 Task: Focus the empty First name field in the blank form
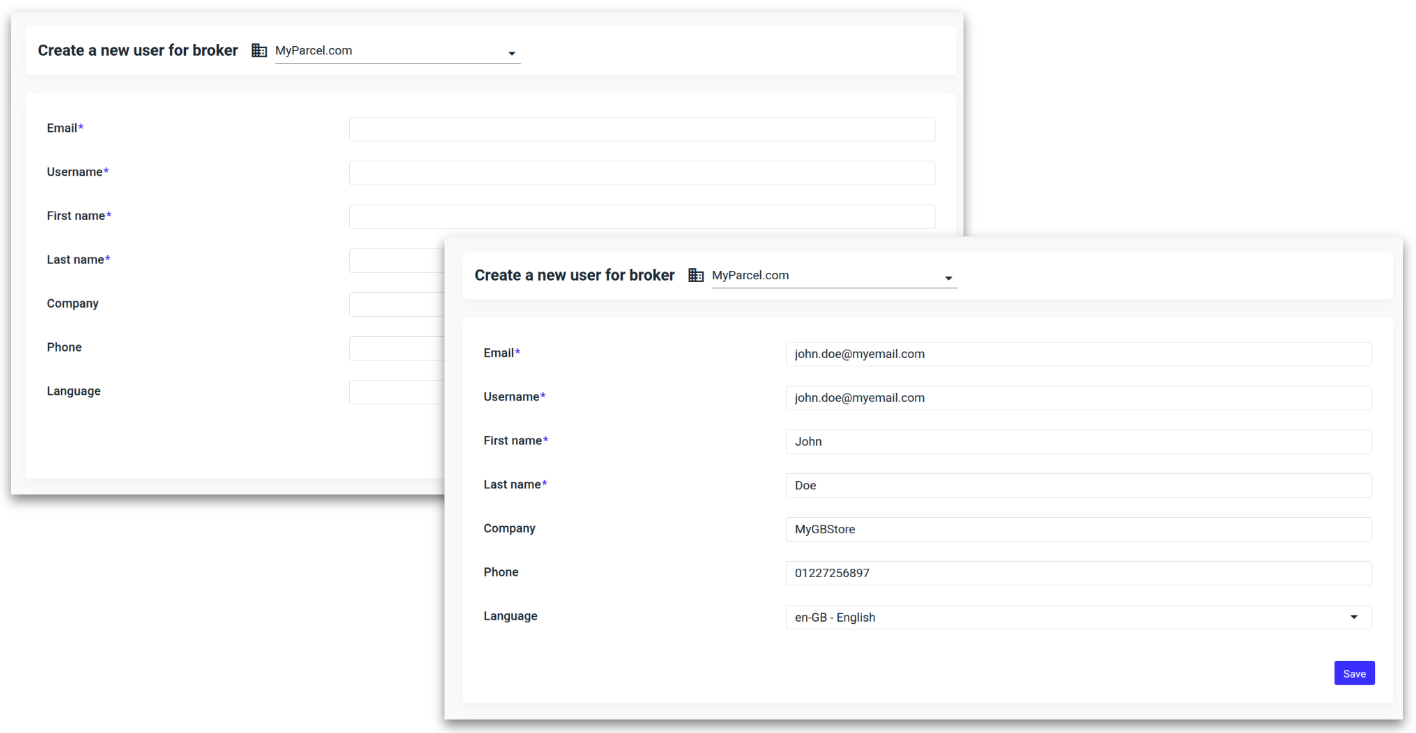(x=641, y=216)
